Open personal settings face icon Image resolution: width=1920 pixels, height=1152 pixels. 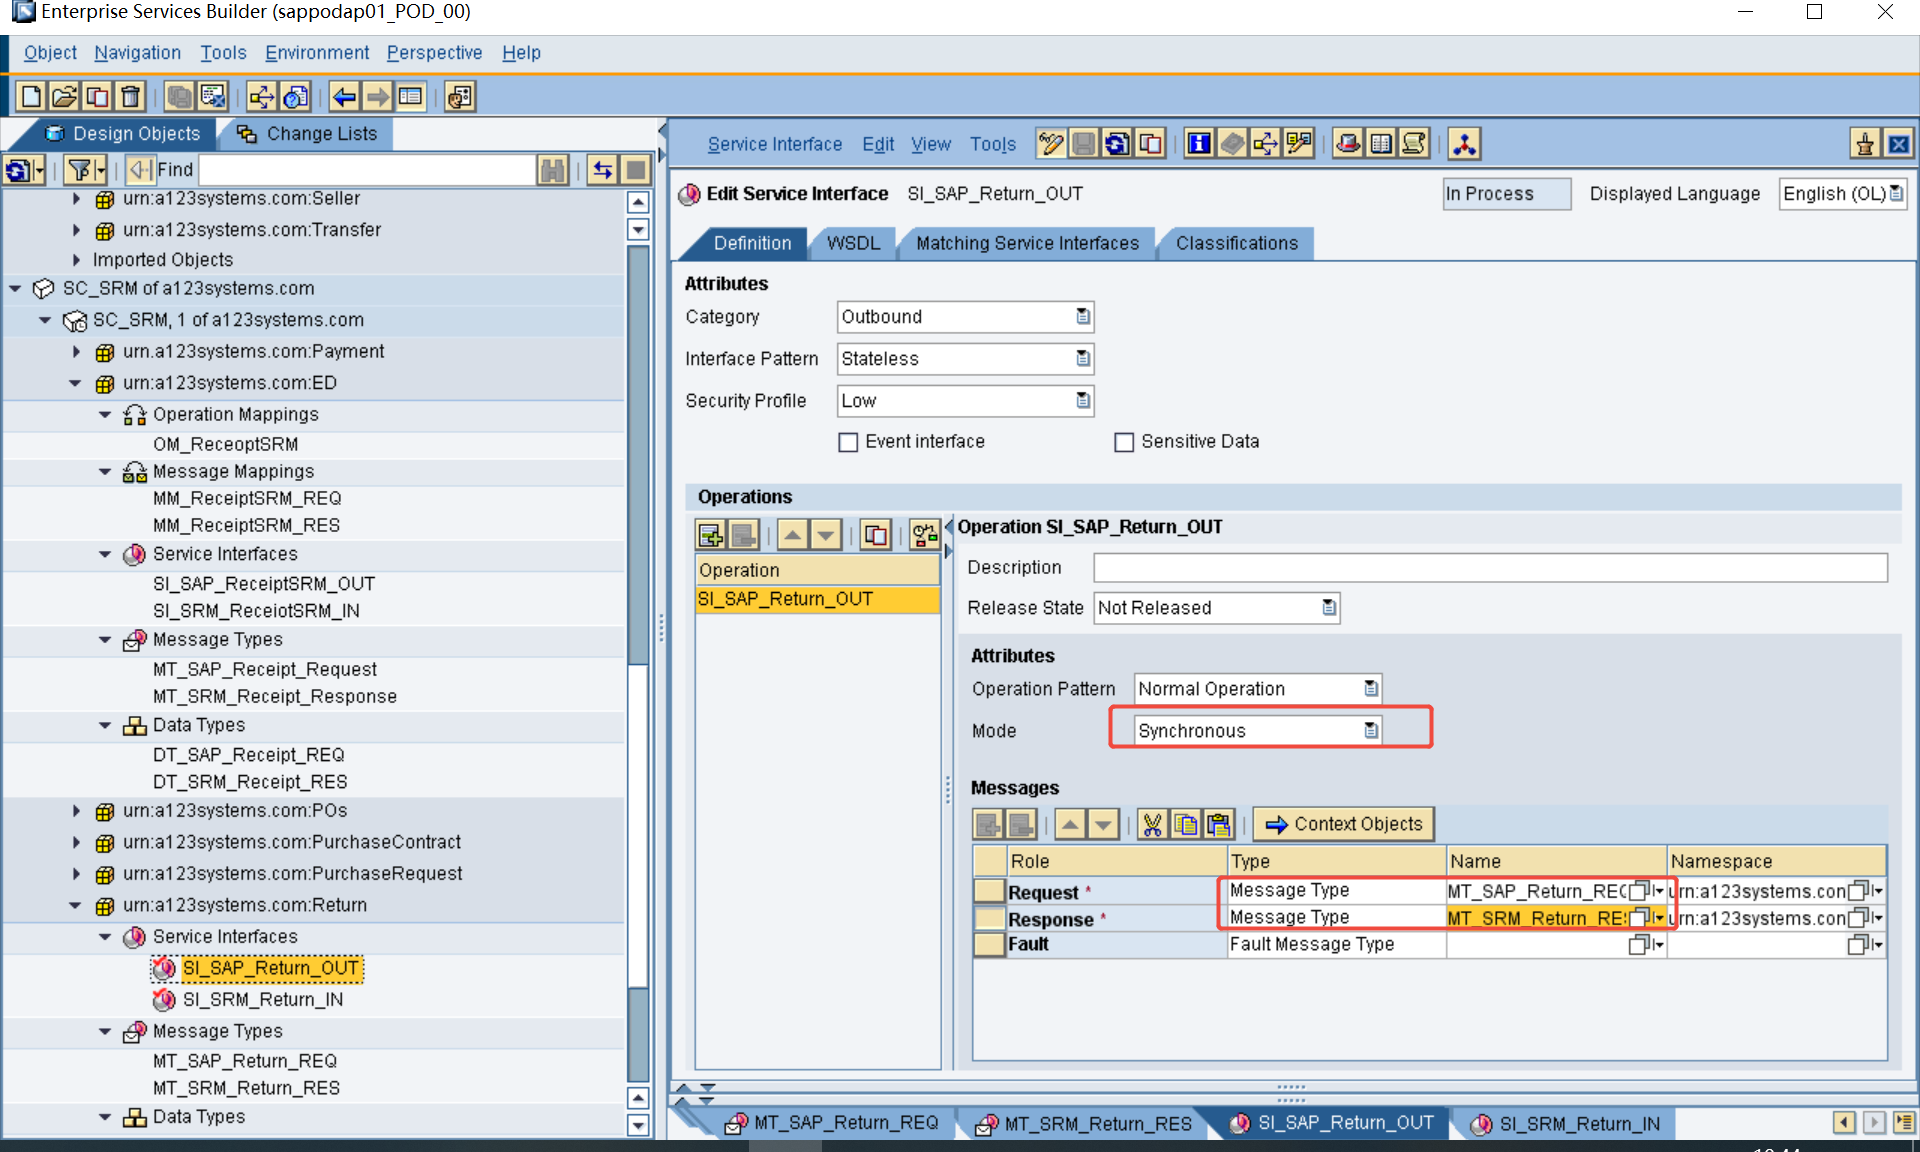tap(460, 97)
